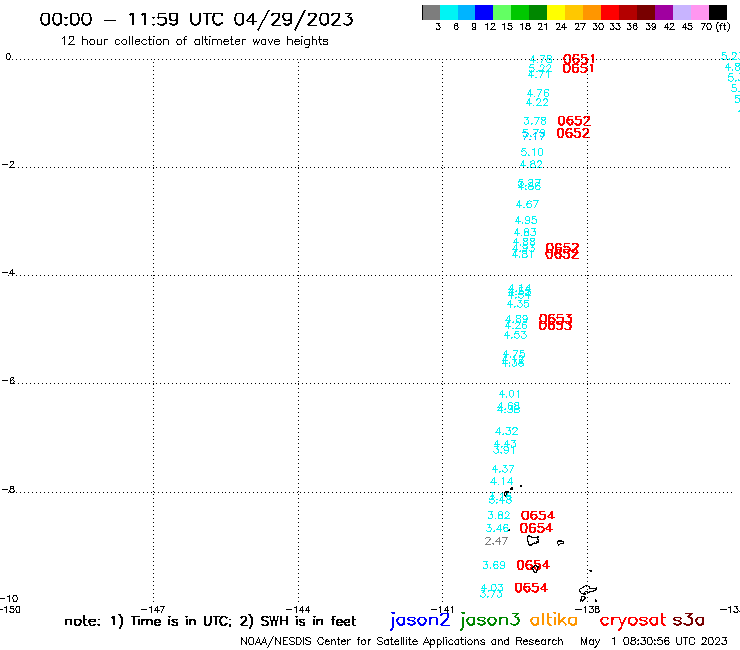Image resolution: width=740 pixels, height=650 pixels.
Task: Click the wave height value 4.32
Action: [x=506, y=431]
